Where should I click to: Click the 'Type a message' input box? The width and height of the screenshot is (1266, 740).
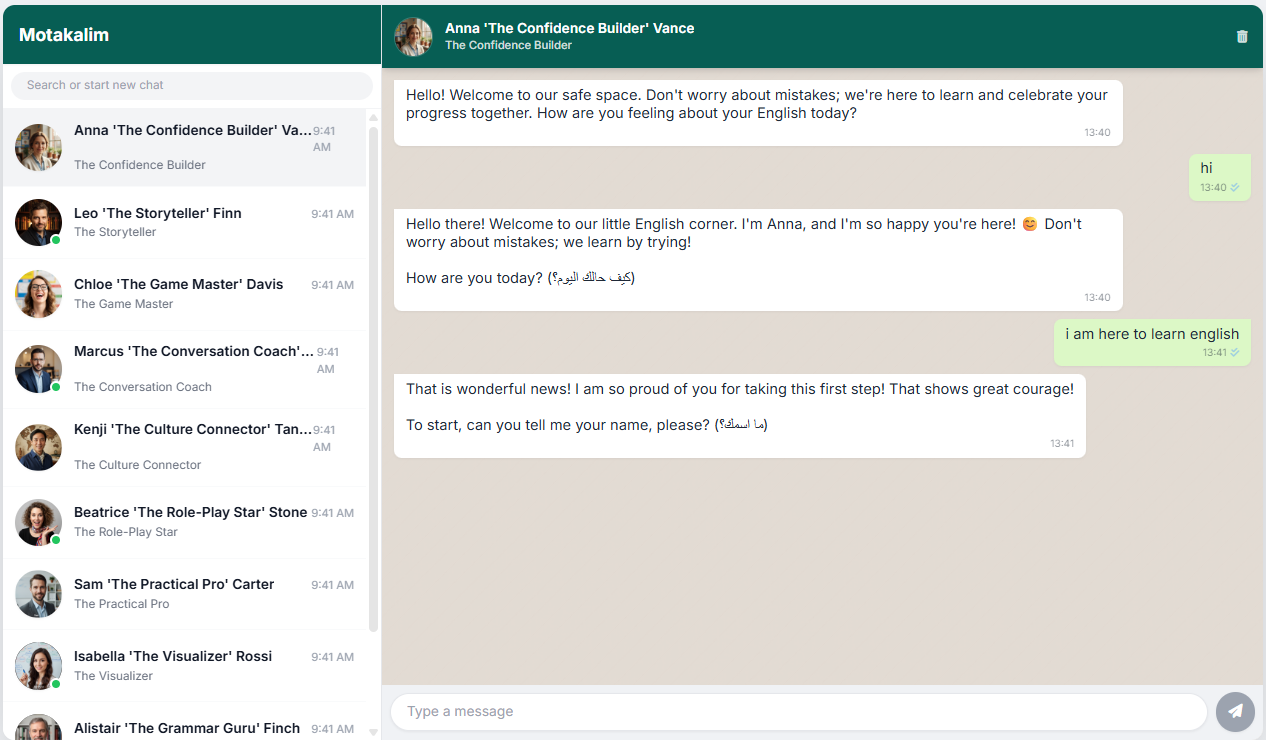coord(799,712)
